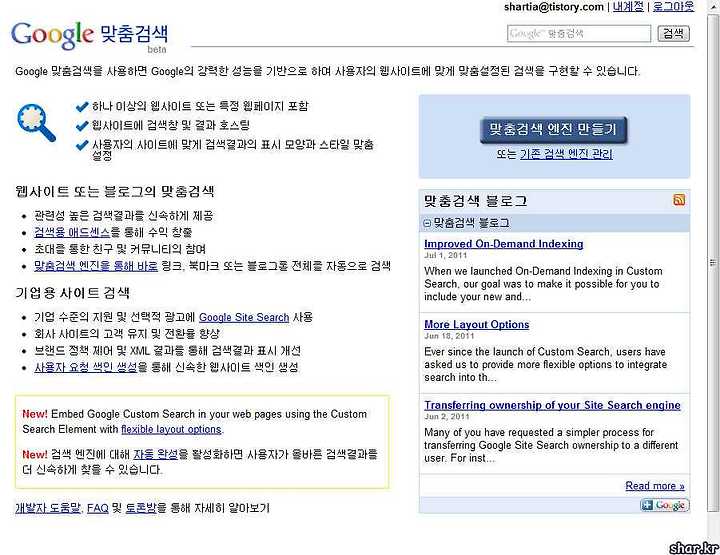
Task: Collapse the 맞춤검색 블로그 section
Action: (x=427, y=224)
